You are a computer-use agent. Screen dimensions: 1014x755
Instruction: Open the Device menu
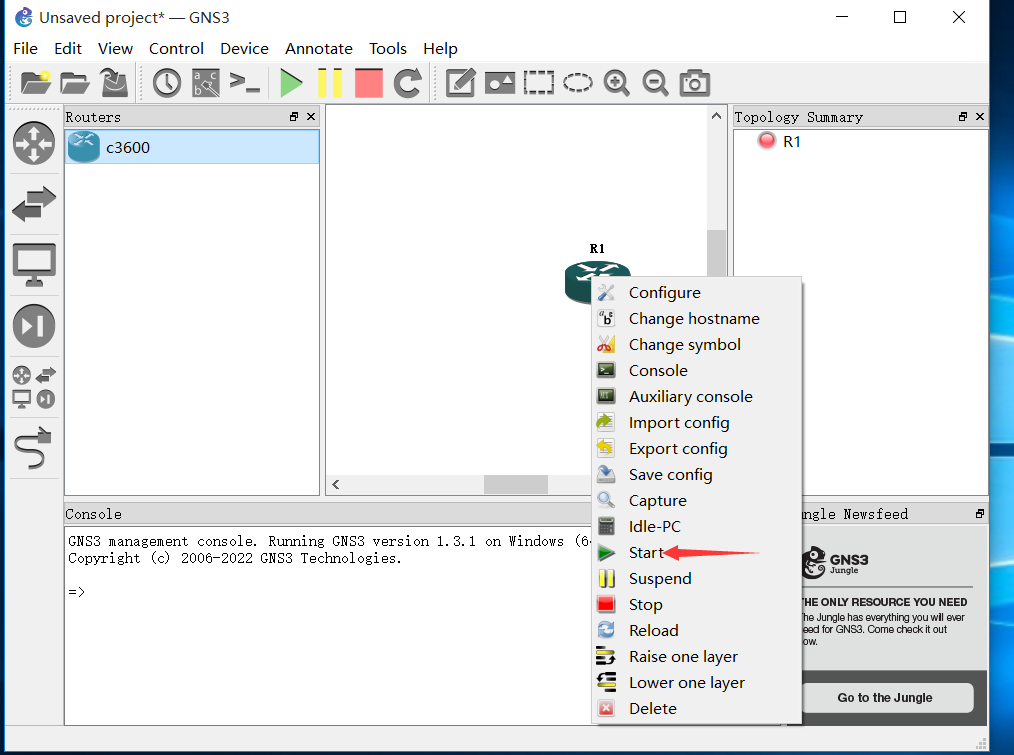pos(244,49)
